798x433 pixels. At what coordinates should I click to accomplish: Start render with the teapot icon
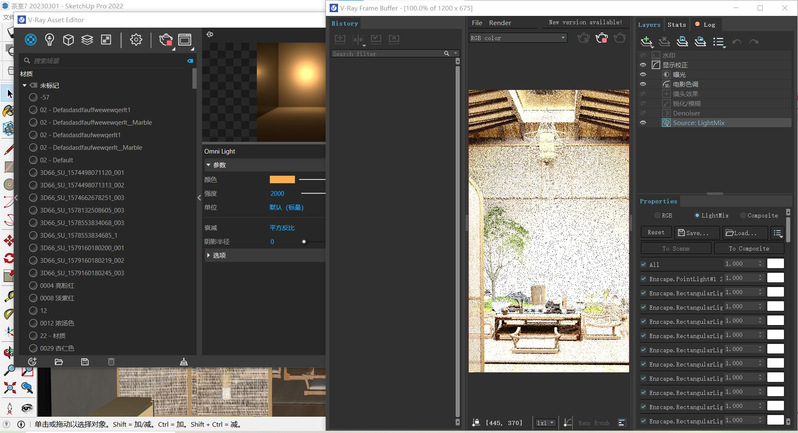[165, 40]
